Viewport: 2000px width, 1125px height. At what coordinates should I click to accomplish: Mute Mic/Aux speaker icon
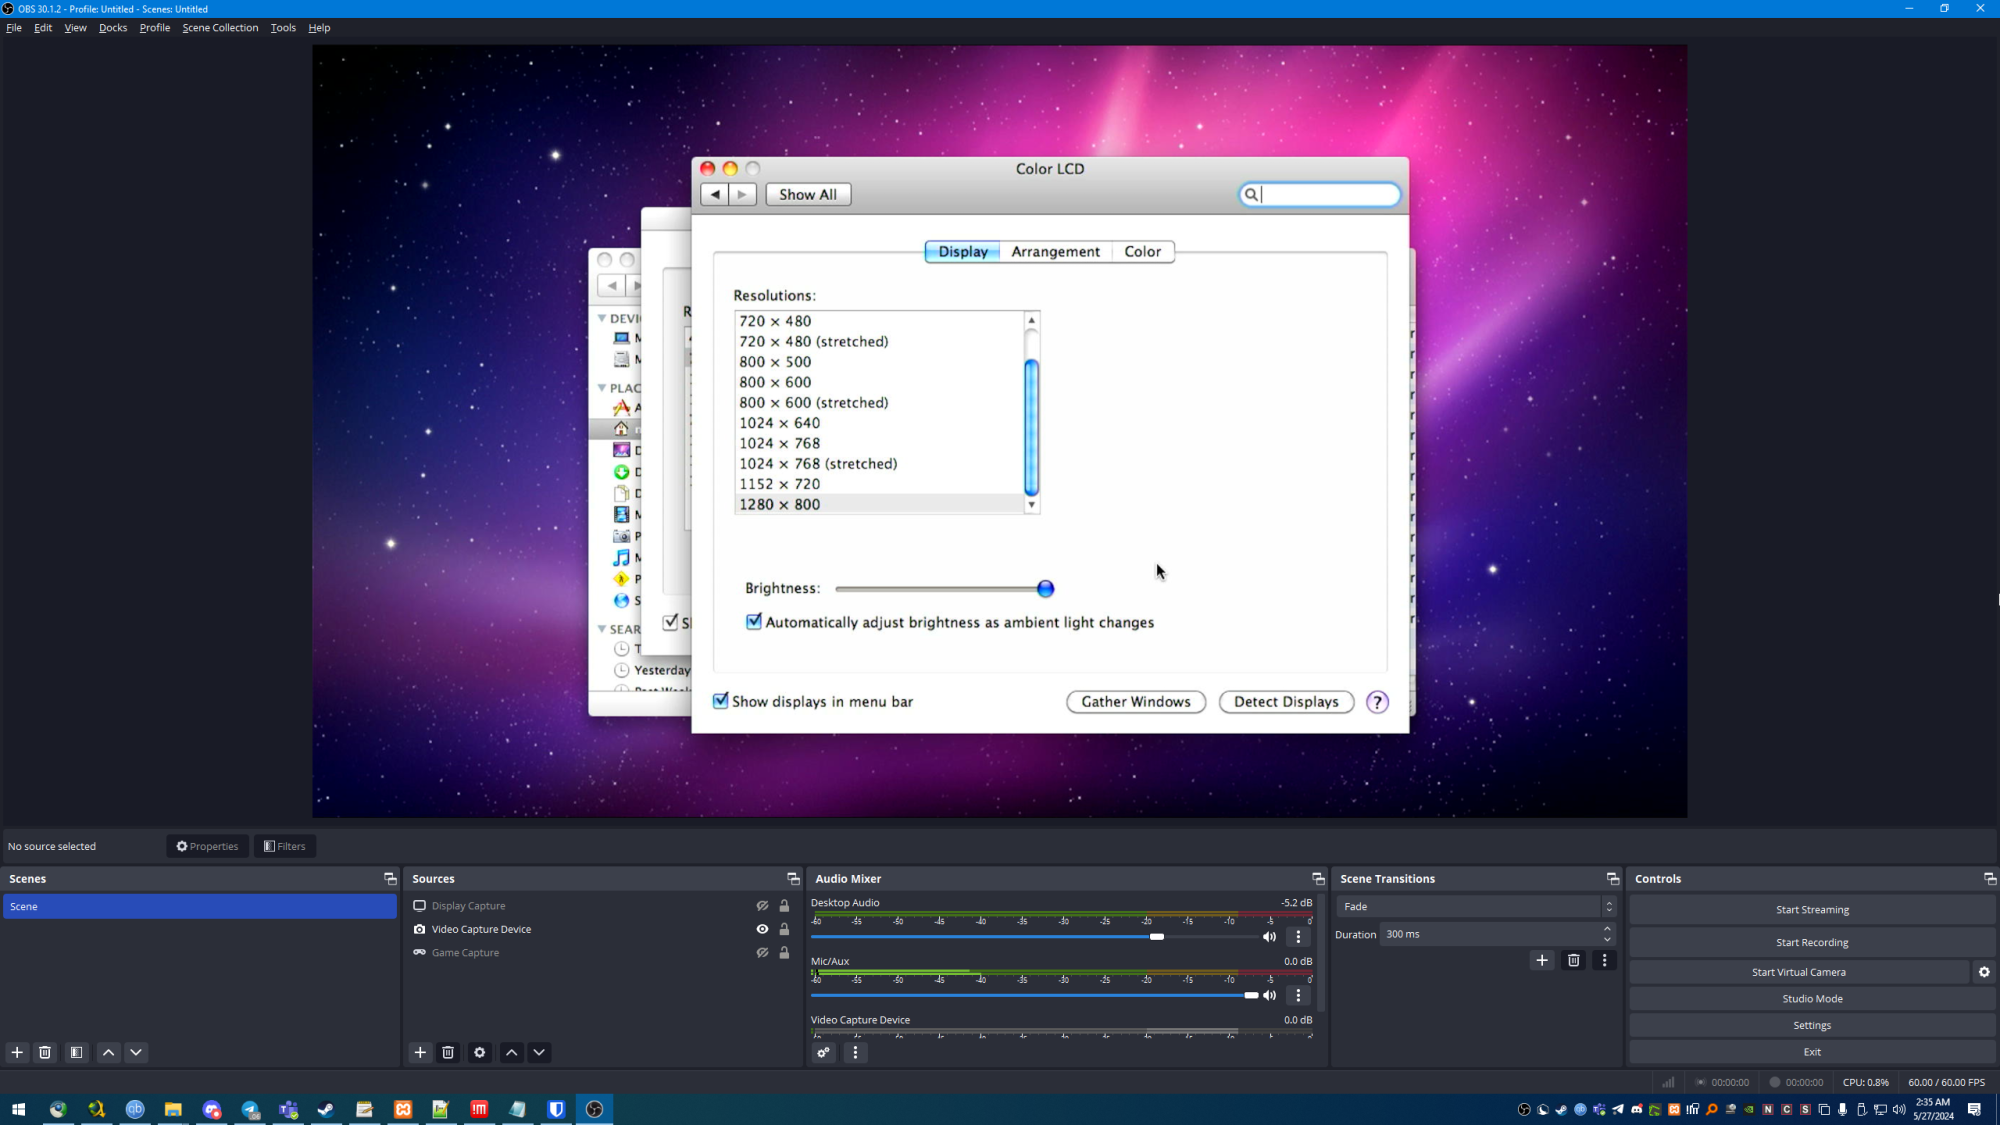point(1269,995)
